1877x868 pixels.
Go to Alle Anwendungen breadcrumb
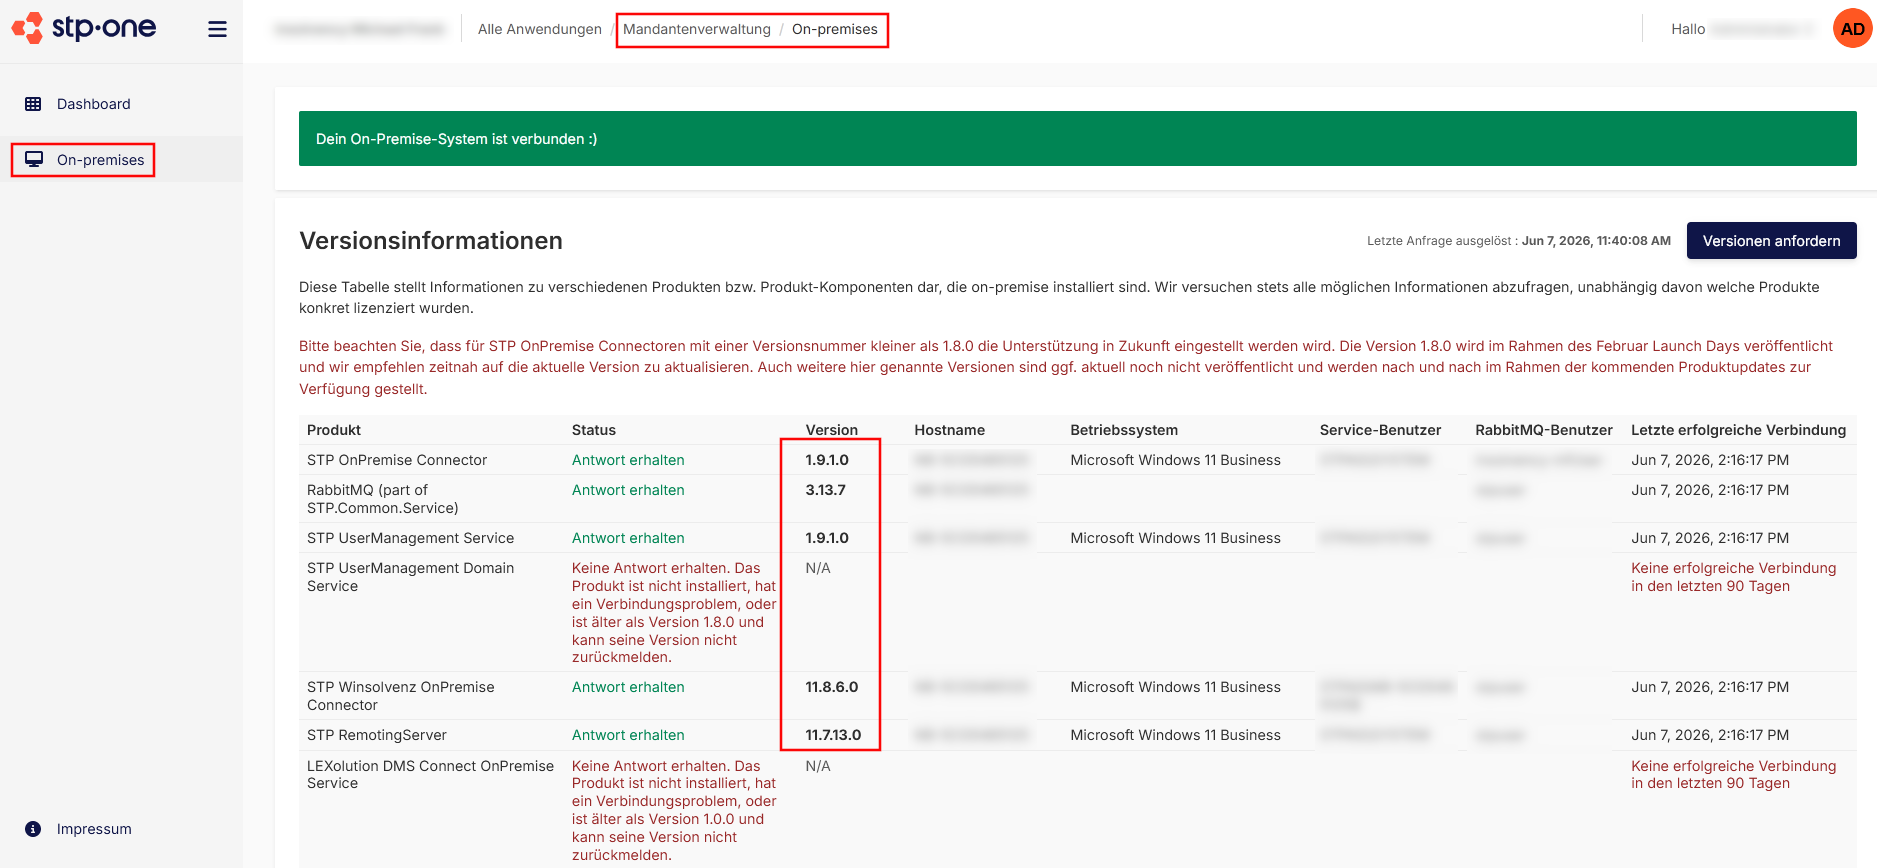(x=540, y=29)
